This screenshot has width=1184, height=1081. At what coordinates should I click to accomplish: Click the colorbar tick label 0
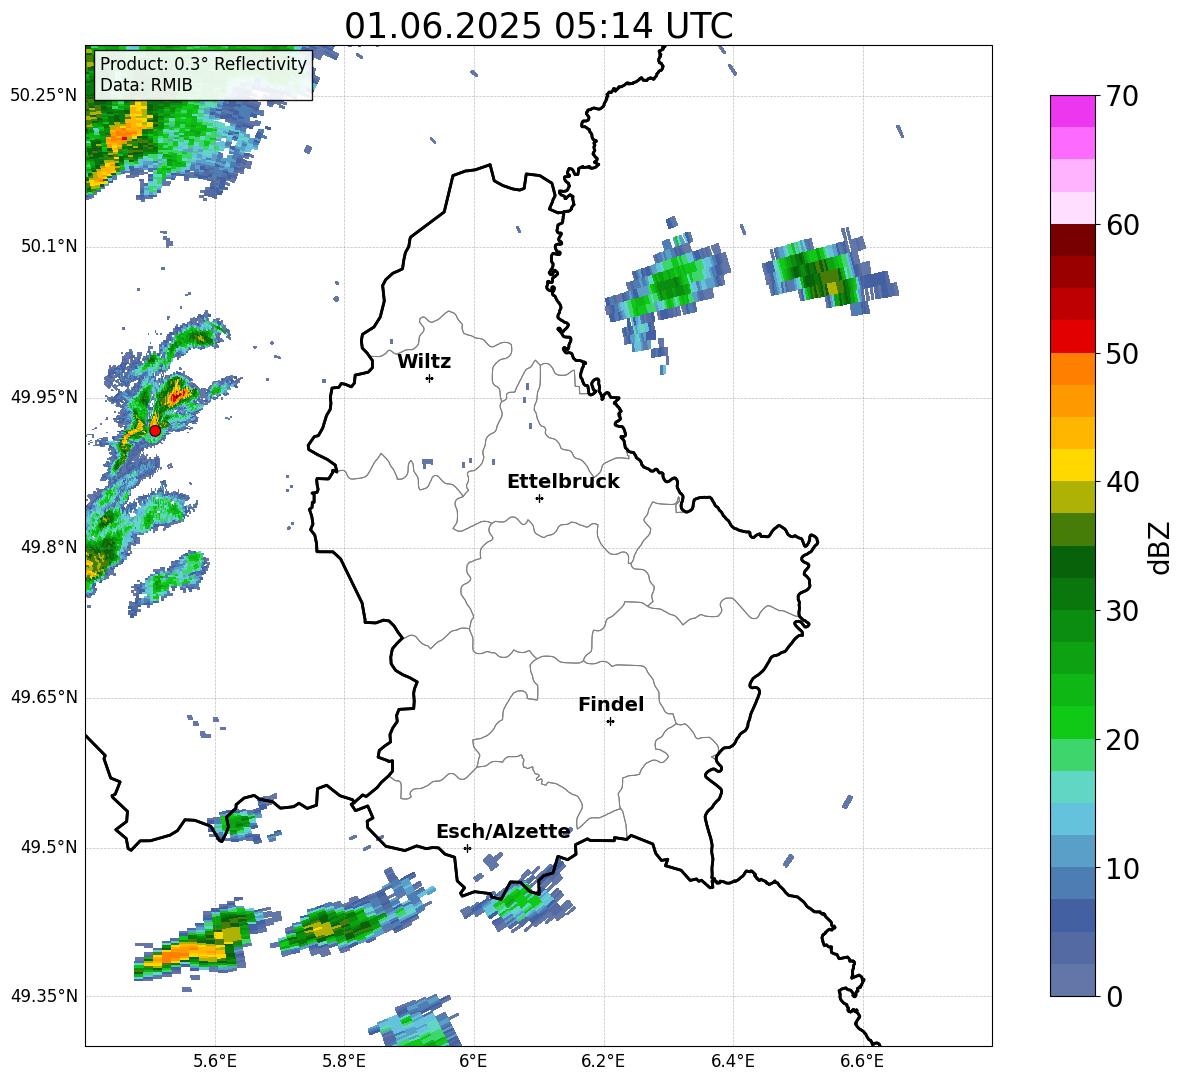pyautogui.click(x=1114, y=996)
